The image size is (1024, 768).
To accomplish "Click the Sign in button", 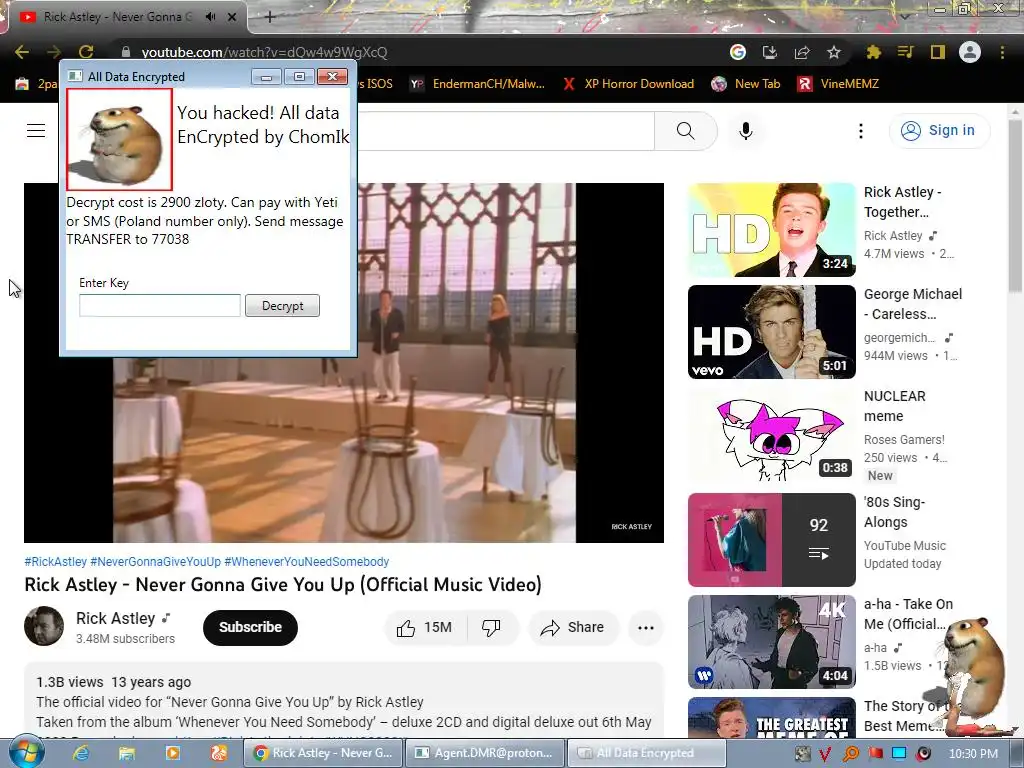I will pyautogui.click(x=939, y=131).
